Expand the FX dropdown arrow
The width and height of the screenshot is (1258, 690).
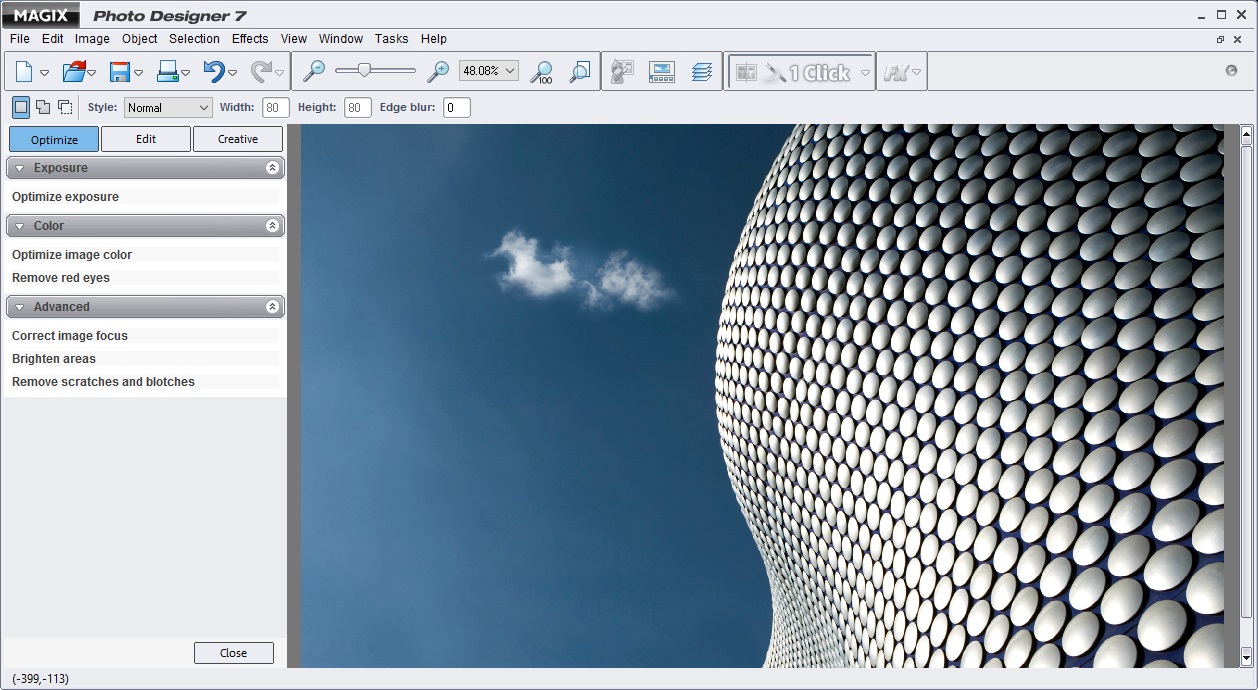point(917,73)
